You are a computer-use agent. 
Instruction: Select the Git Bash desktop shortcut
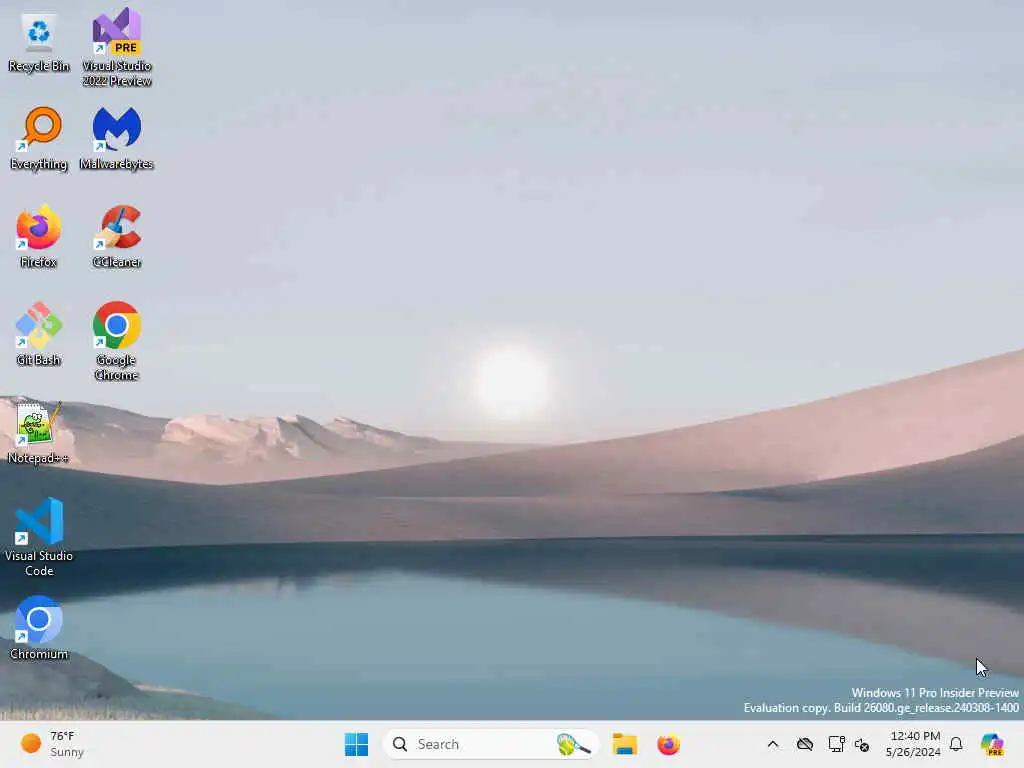39,334
